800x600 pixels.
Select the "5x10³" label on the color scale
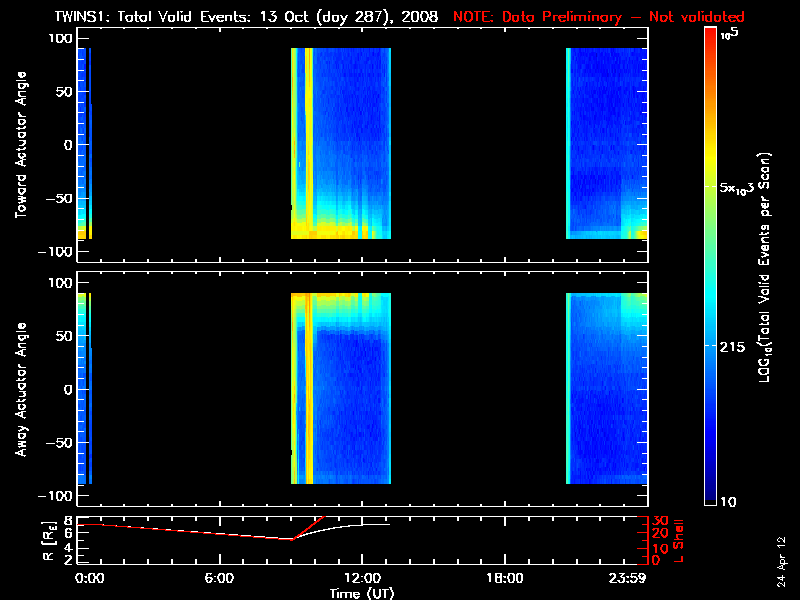[743, 189]
